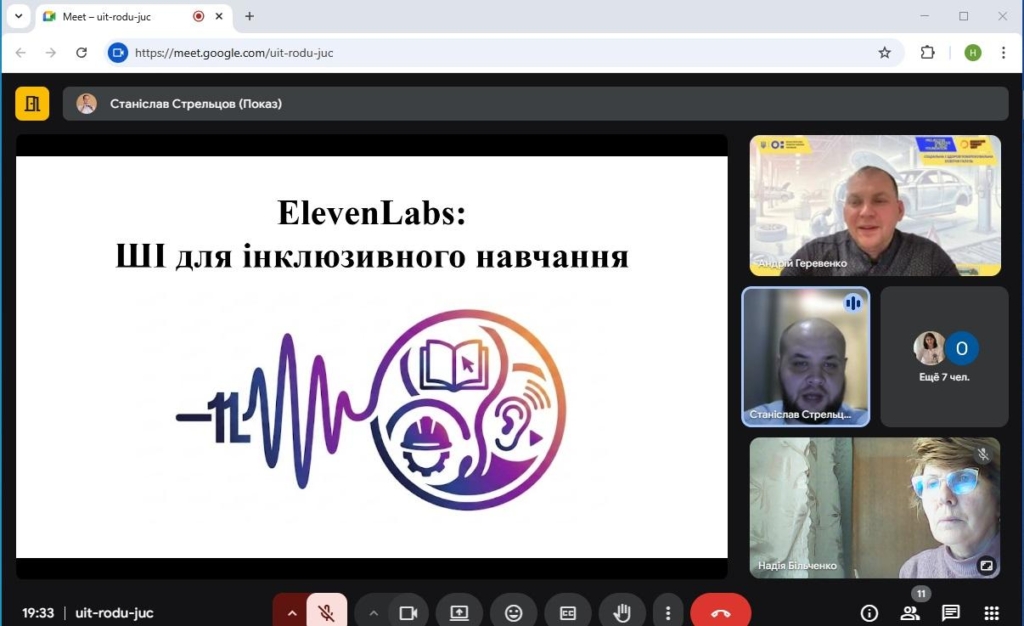Click the "Ещё 7 чел." participants tile
This screenshot has width=1024, height=626.
coord(944,356)
